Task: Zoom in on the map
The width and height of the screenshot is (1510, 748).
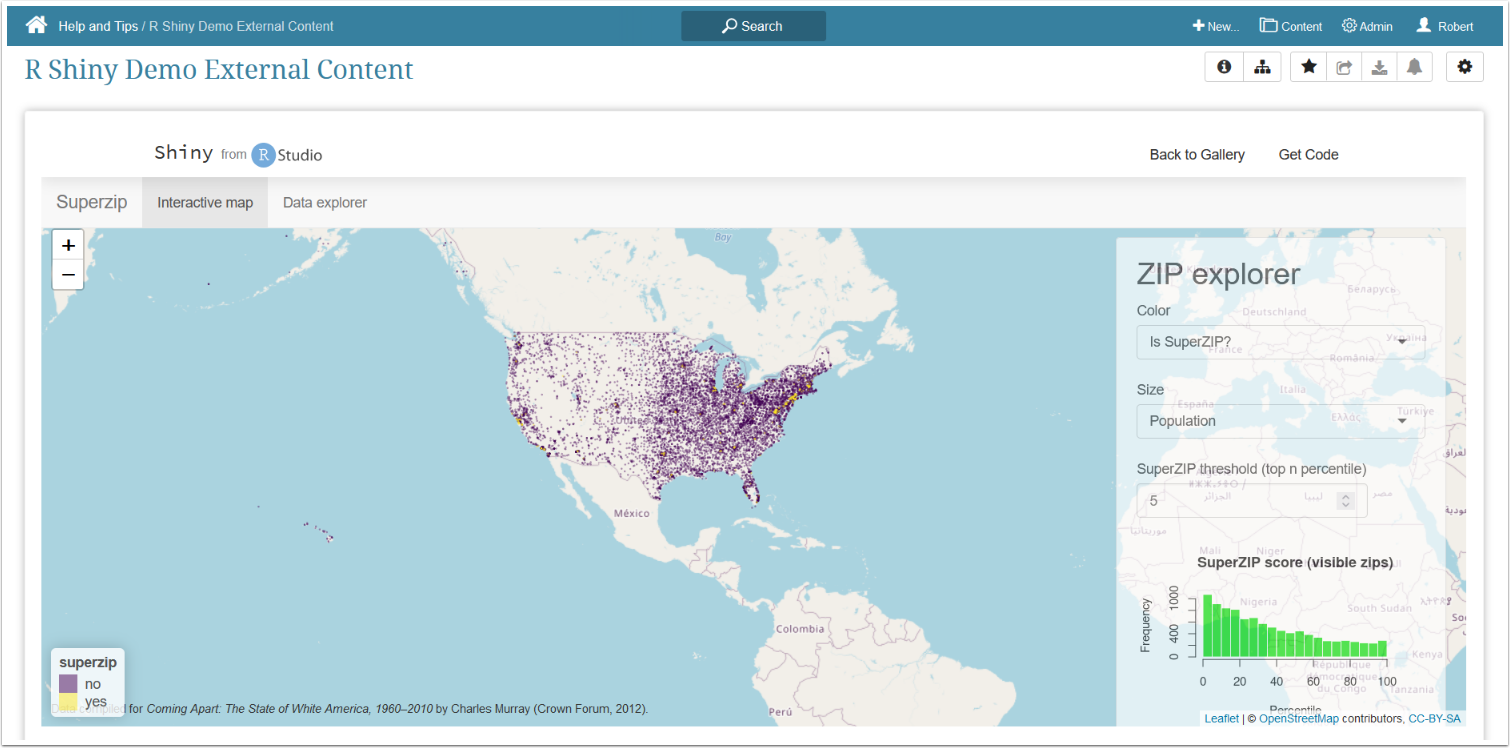Action: click(x=68, y=245)
